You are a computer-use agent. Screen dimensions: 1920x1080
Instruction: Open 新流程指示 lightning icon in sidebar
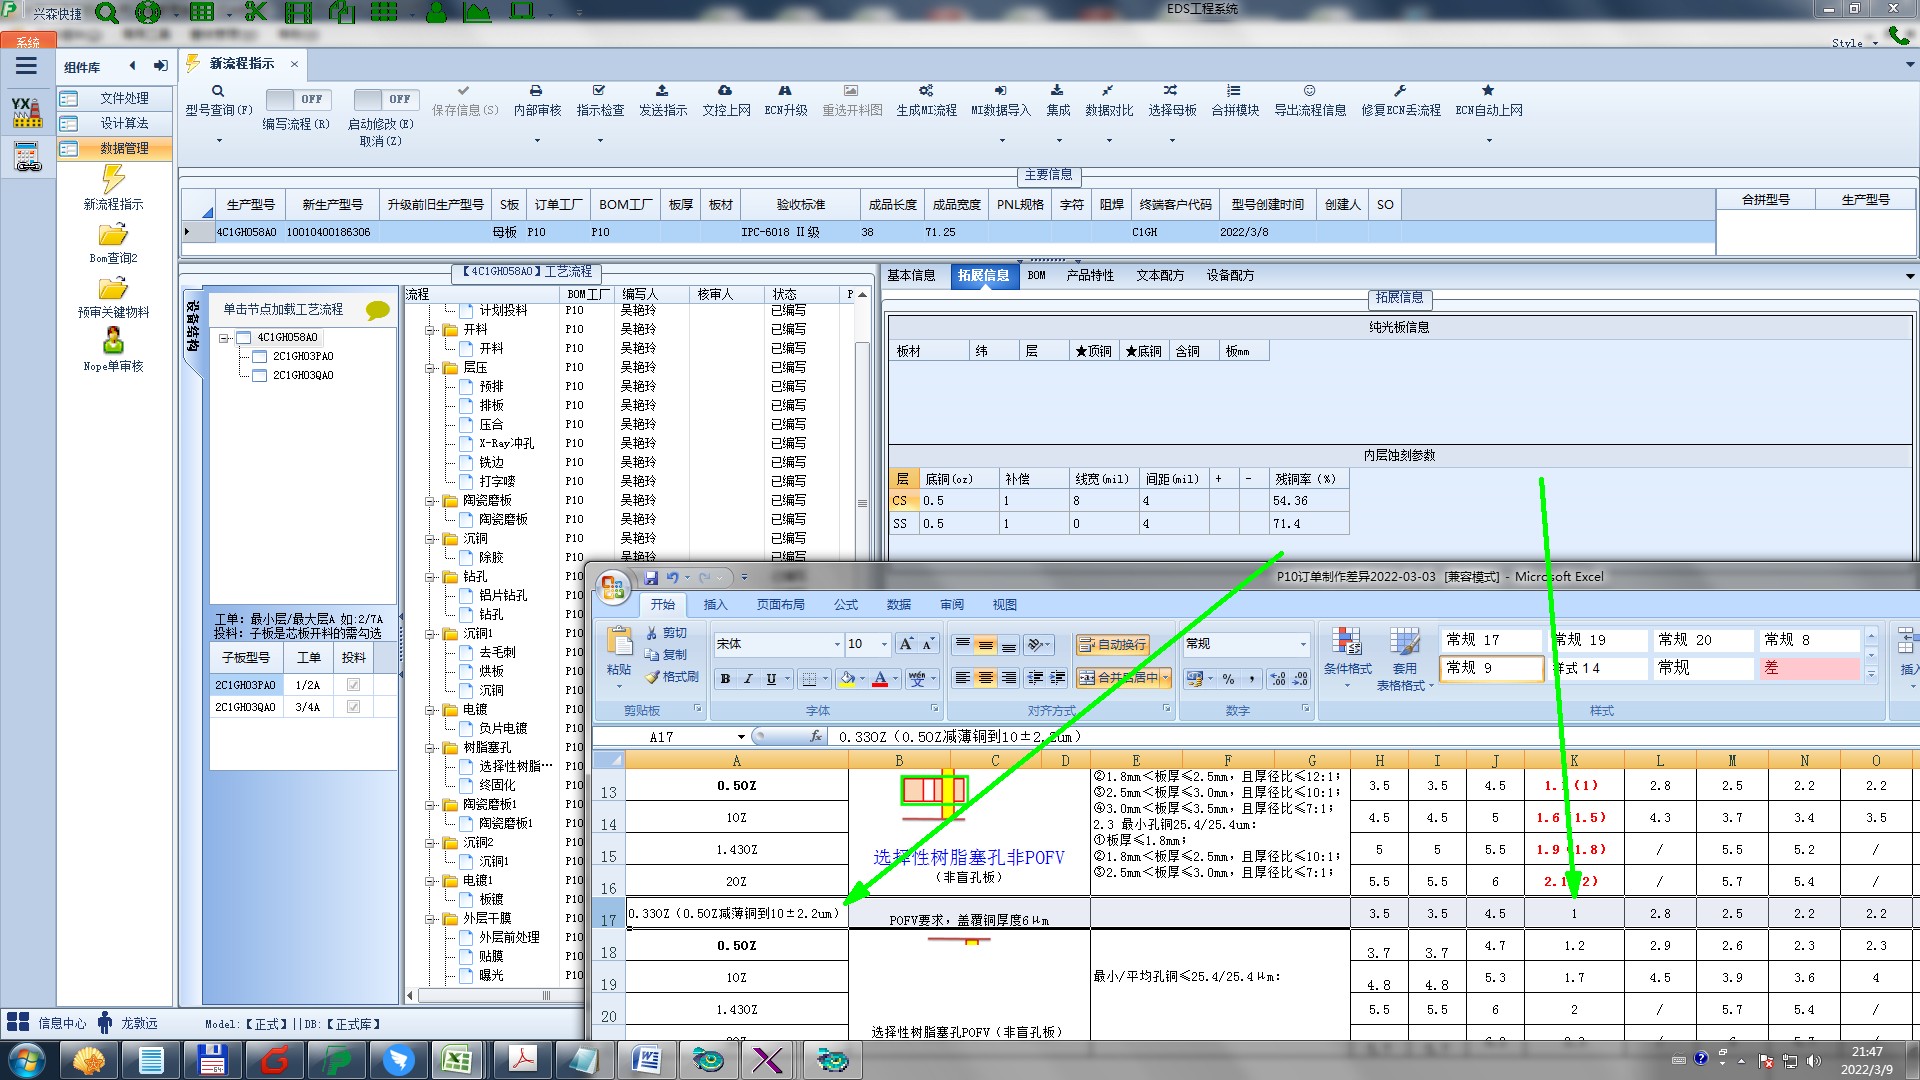pos(113,179)
